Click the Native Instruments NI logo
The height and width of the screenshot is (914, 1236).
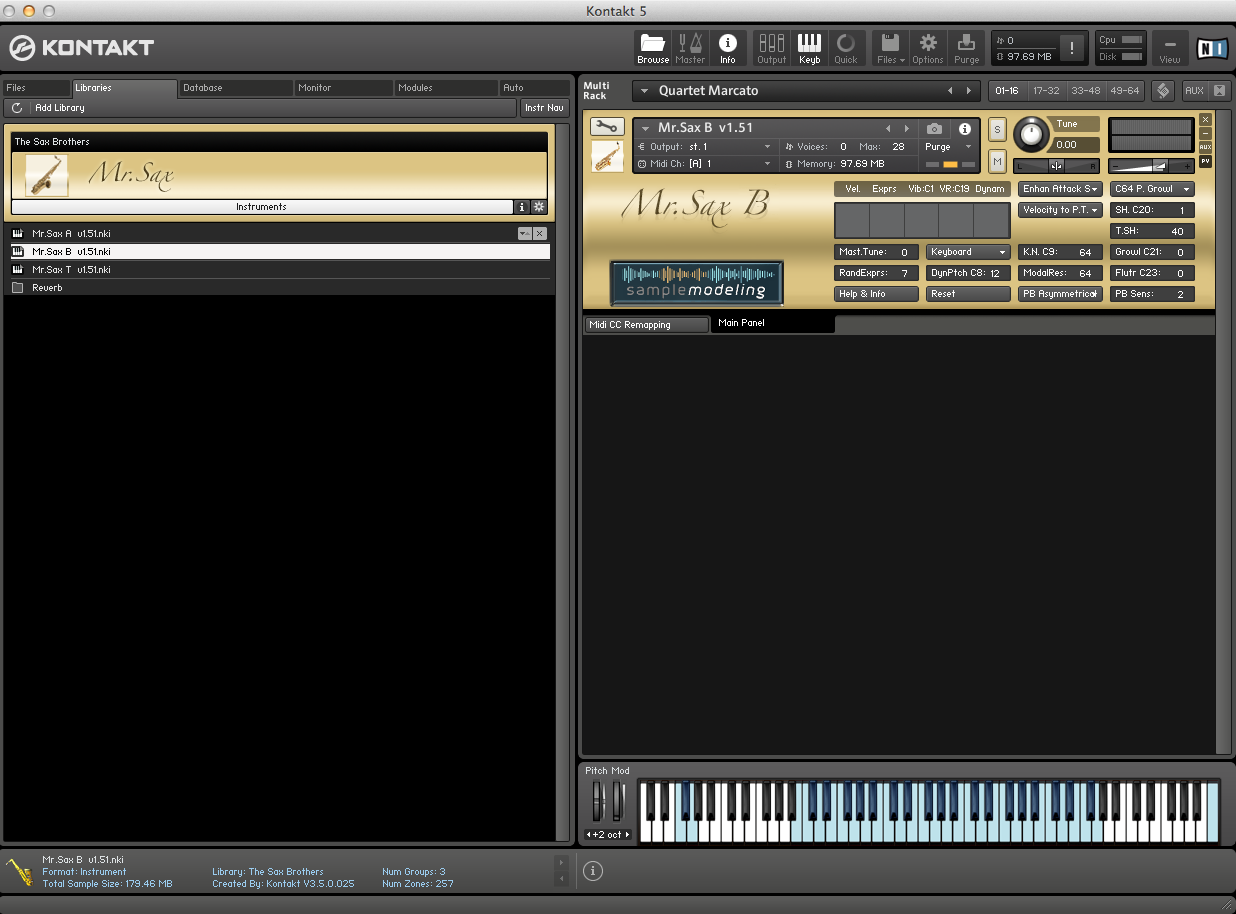coord(1211,48)
